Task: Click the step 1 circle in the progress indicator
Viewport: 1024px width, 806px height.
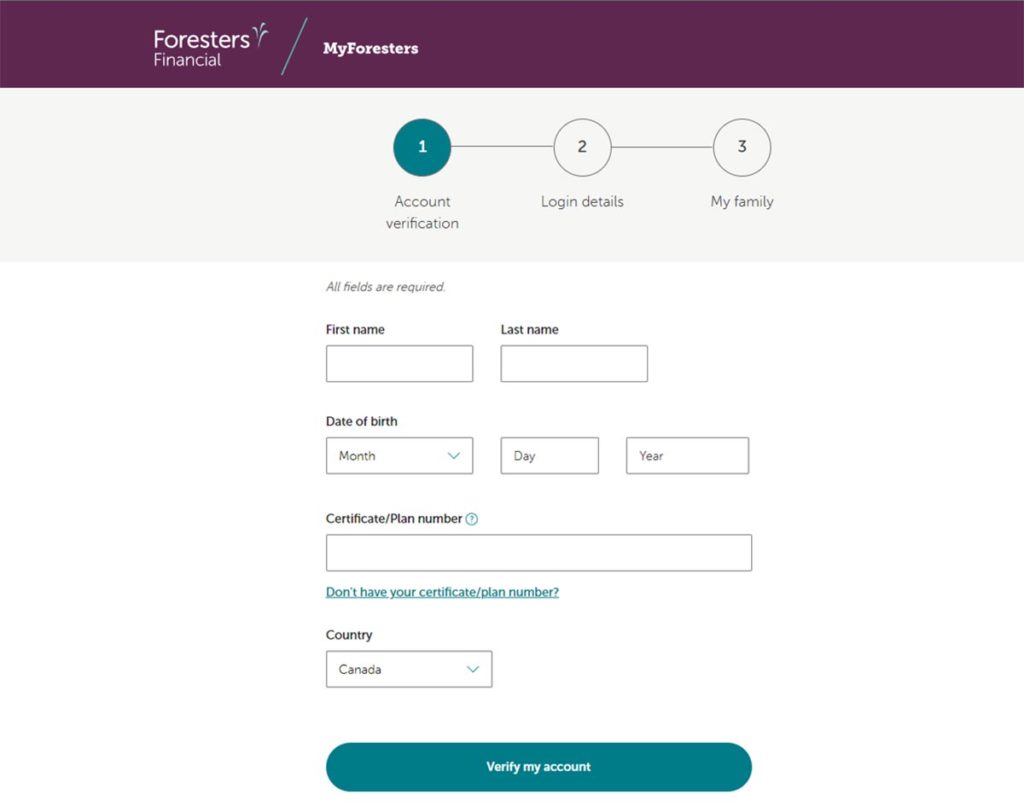Action: (x=422, y=147)
